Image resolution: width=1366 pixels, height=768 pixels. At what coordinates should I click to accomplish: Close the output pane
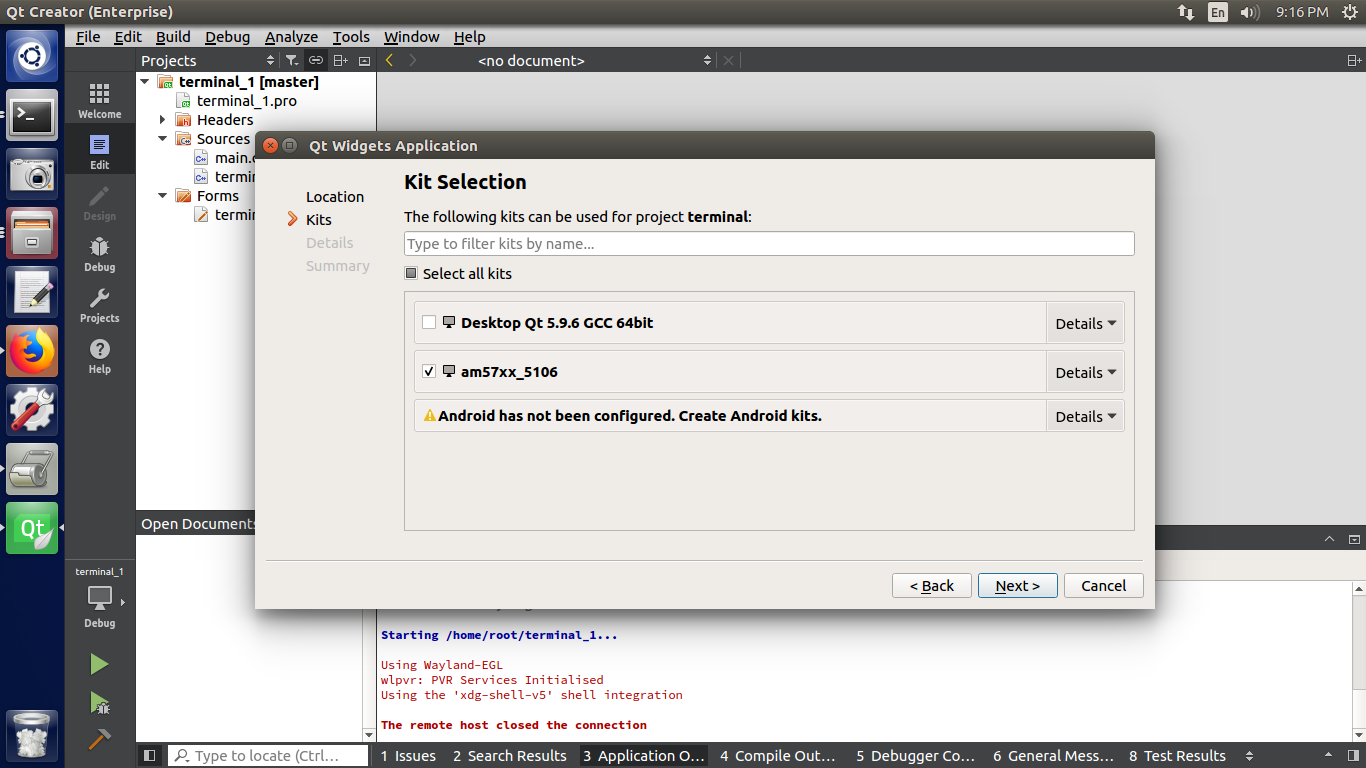click(x=1354, y=539)
